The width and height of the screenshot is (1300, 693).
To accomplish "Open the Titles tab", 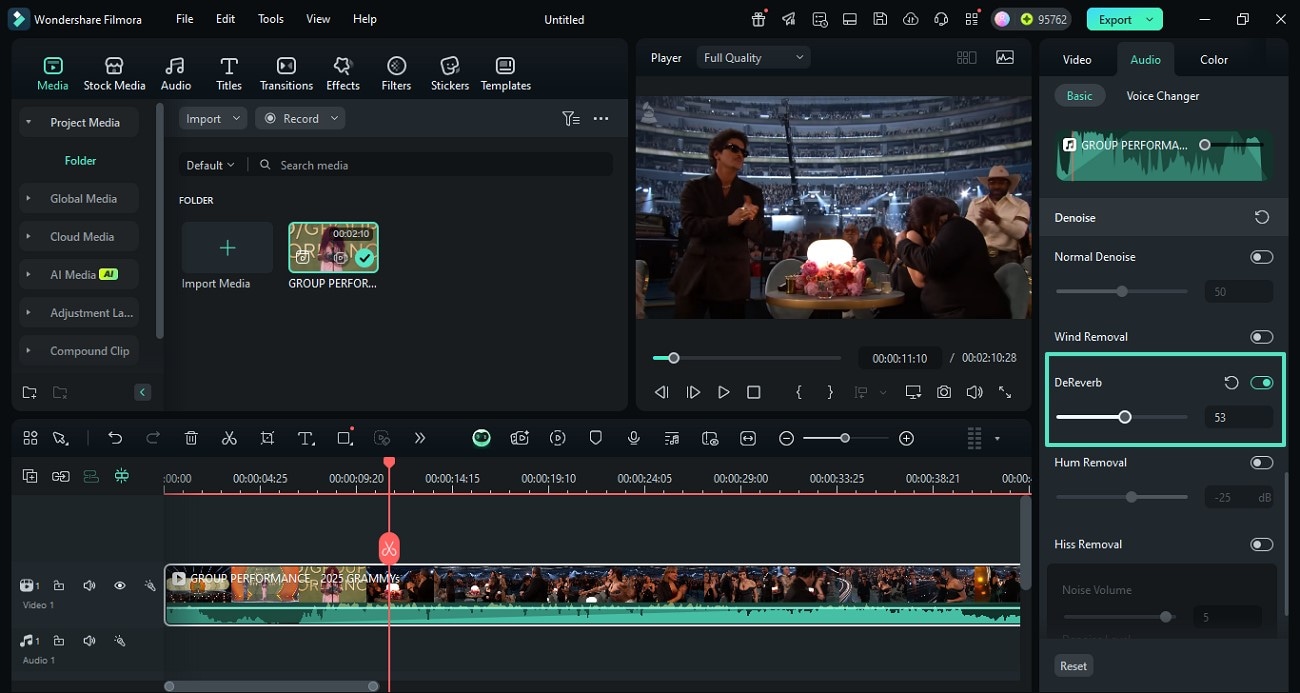I will point(229,74).
